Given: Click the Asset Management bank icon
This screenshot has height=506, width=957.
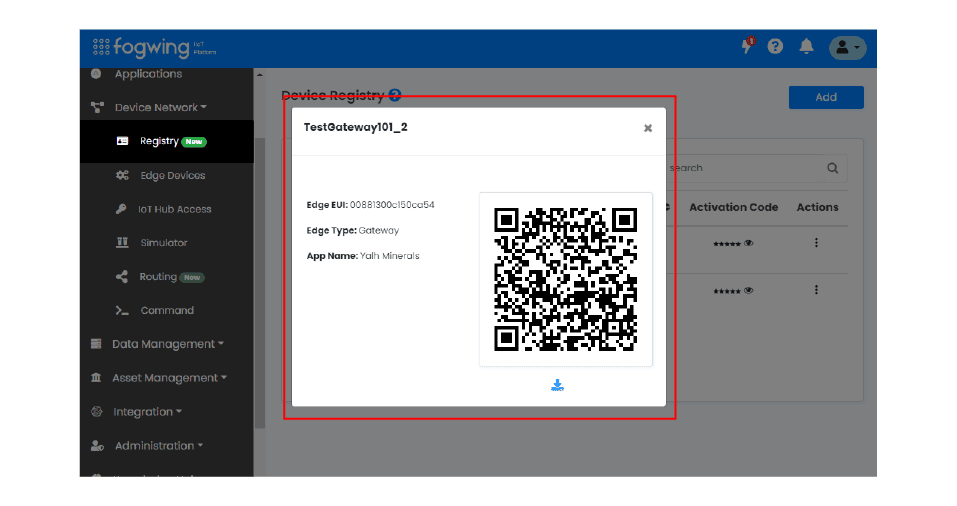Looking at the screenshot, I should point(96,377).
